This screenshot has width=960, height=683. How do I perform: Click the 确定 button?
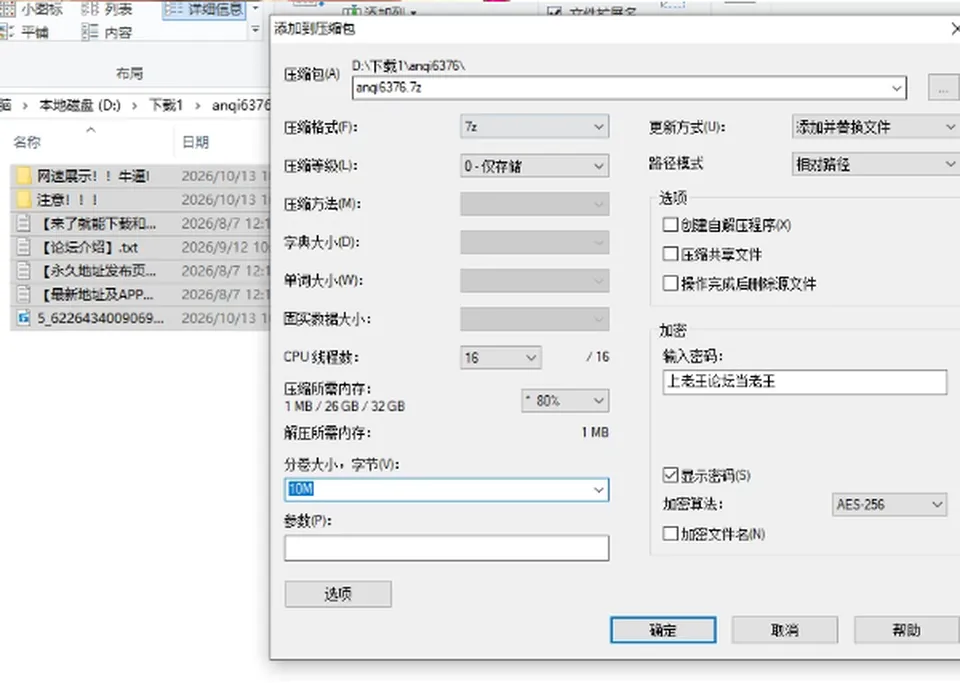pyautogui.click(x=663, y=630)
